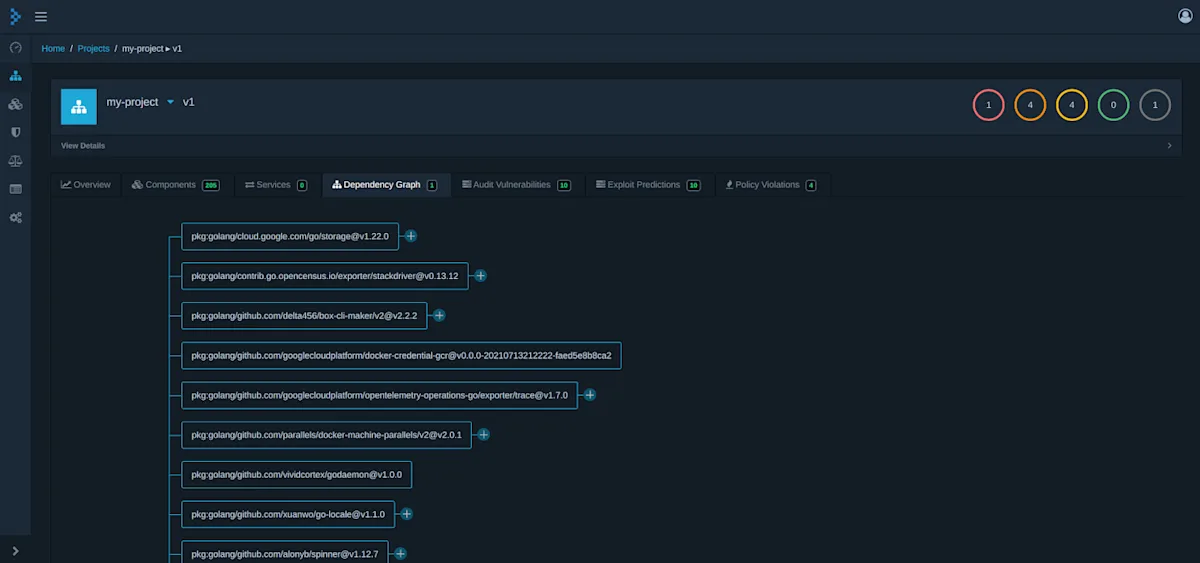Open Licenses via sidebar balance-scale icon
The image size is (1200, 563).
[15, 160]
